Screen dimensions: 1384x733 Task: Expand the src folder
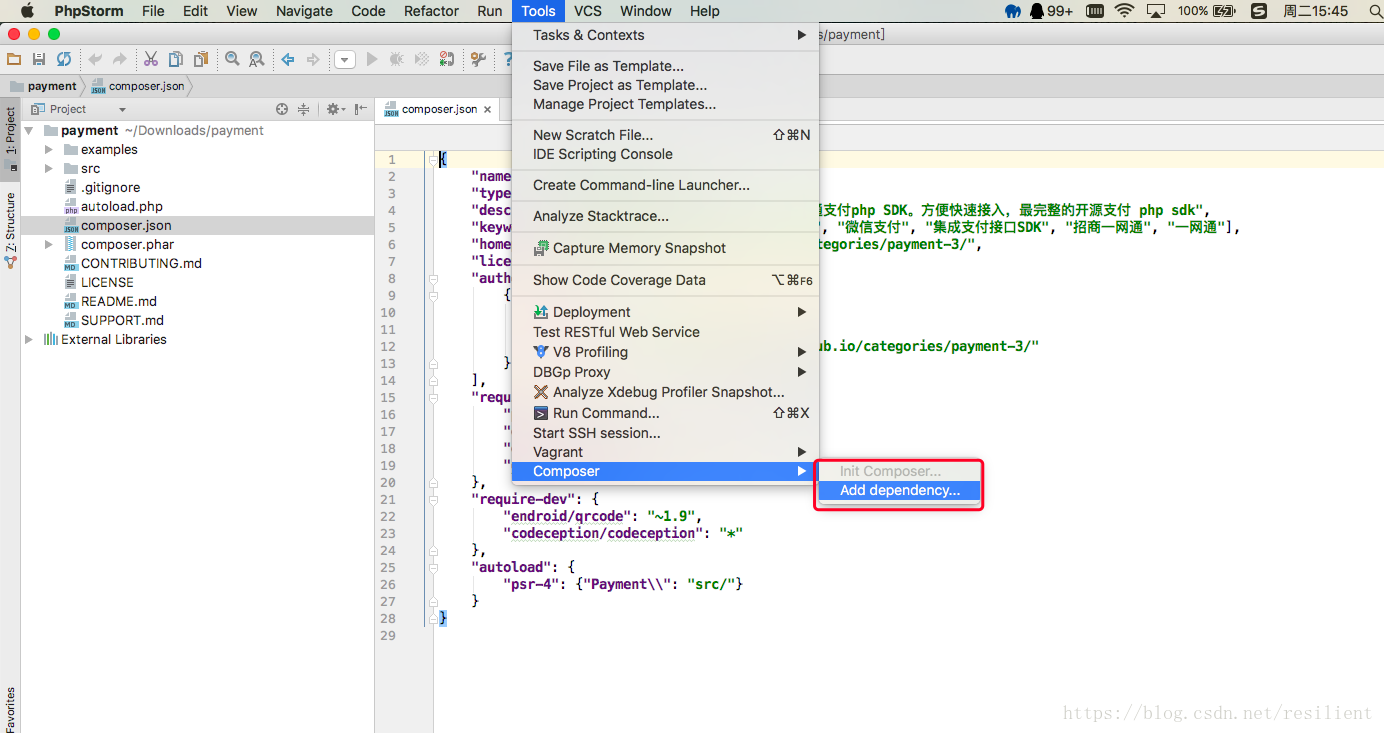[x=49, y=168]
